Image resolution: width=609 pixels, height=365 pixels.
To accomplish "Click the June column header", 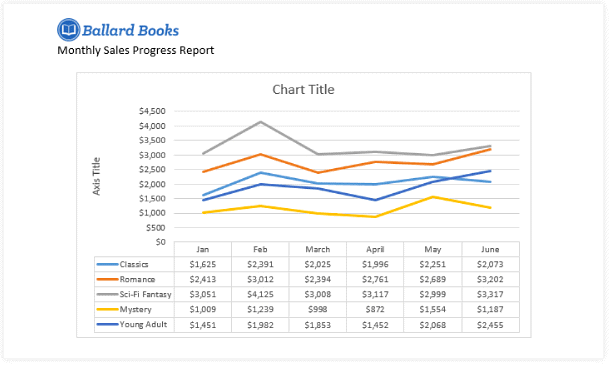I will [x=491, y=249].
